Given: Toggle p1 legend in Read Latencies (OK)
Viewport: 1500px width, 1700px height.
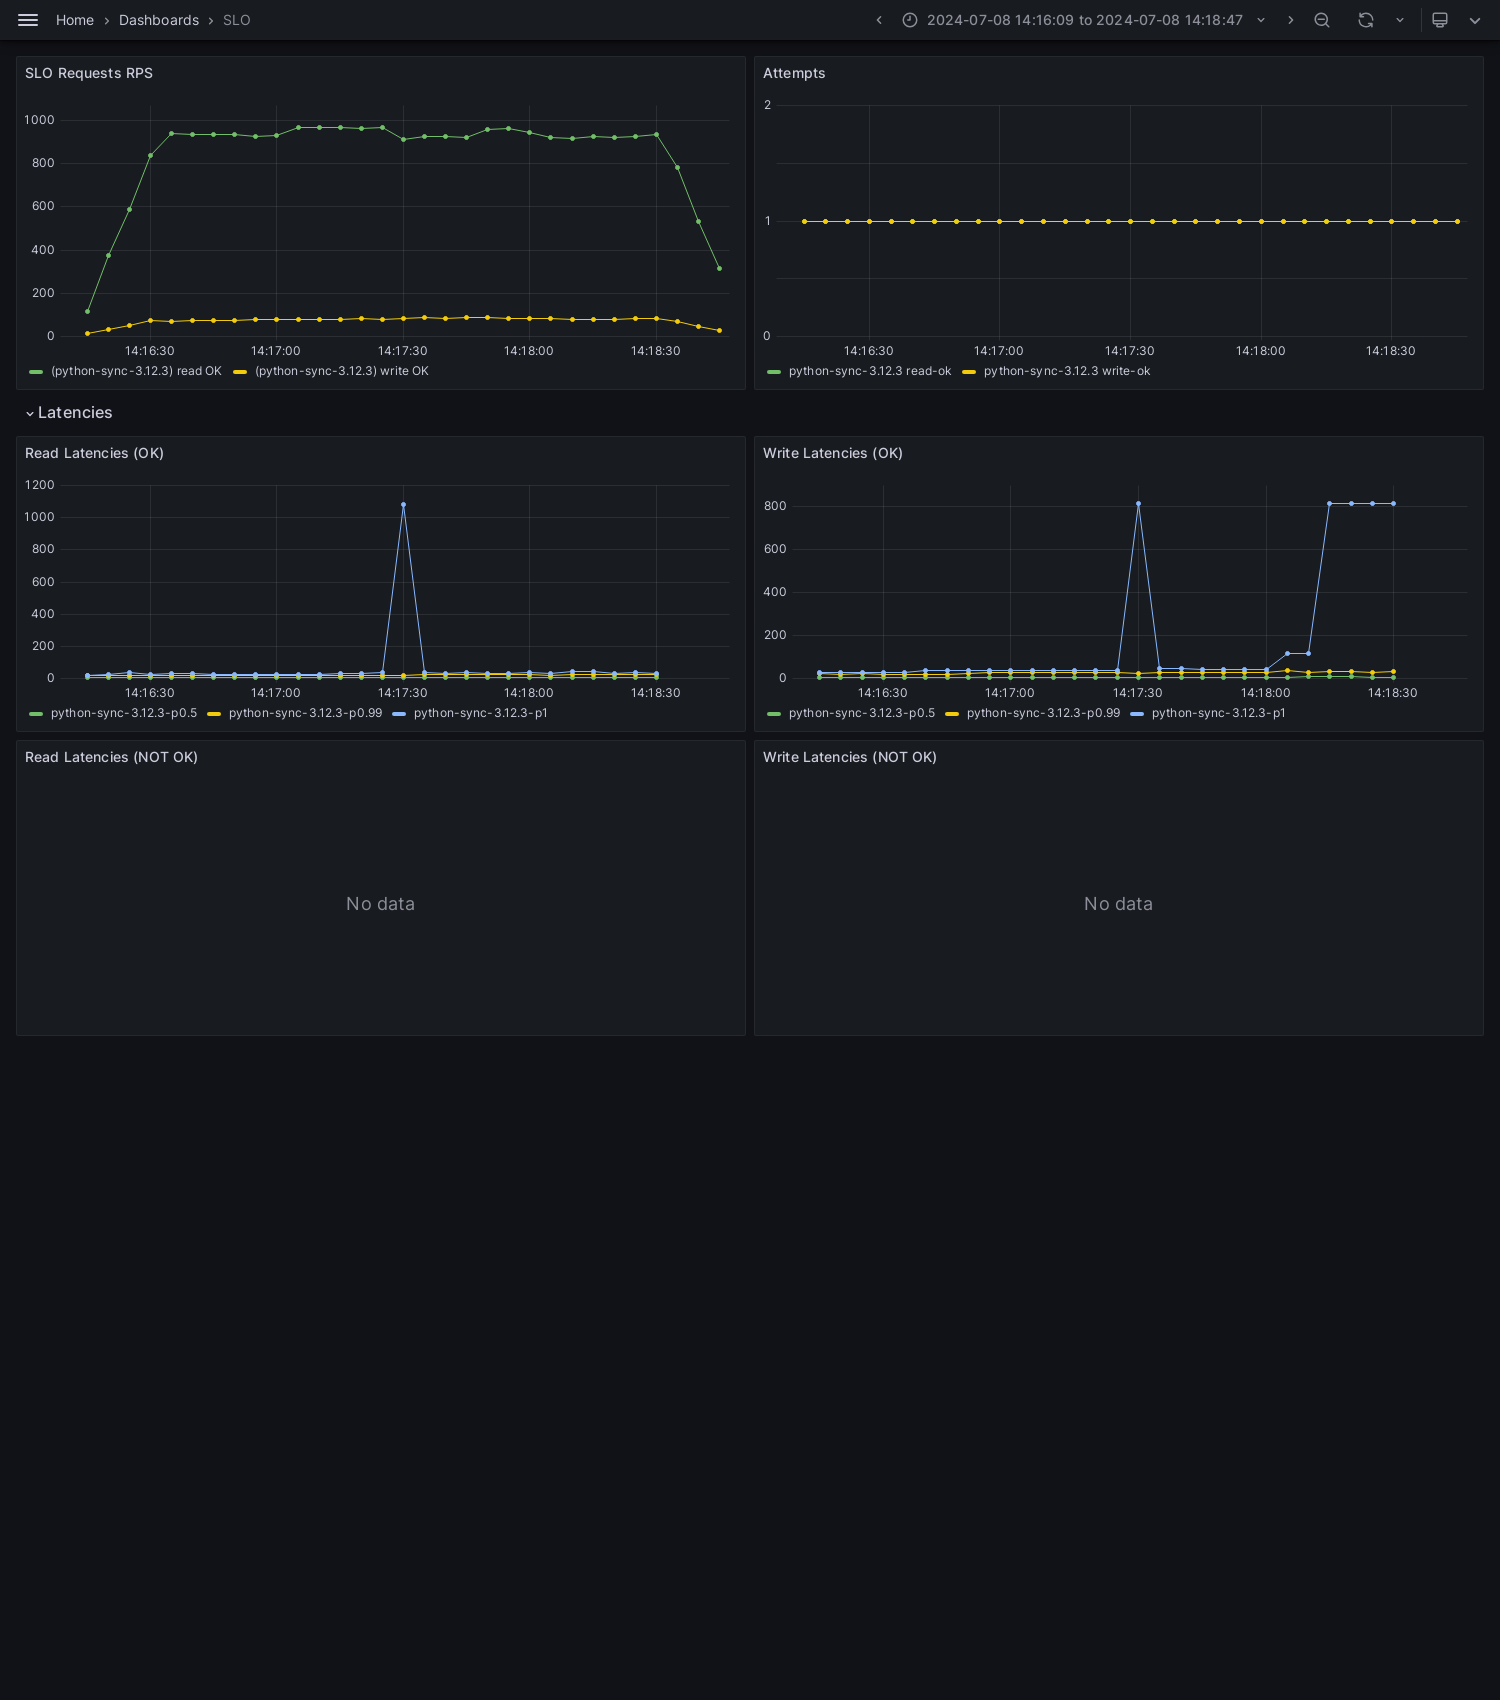Looking at the screenshot, I should click(x=481, y=713).
